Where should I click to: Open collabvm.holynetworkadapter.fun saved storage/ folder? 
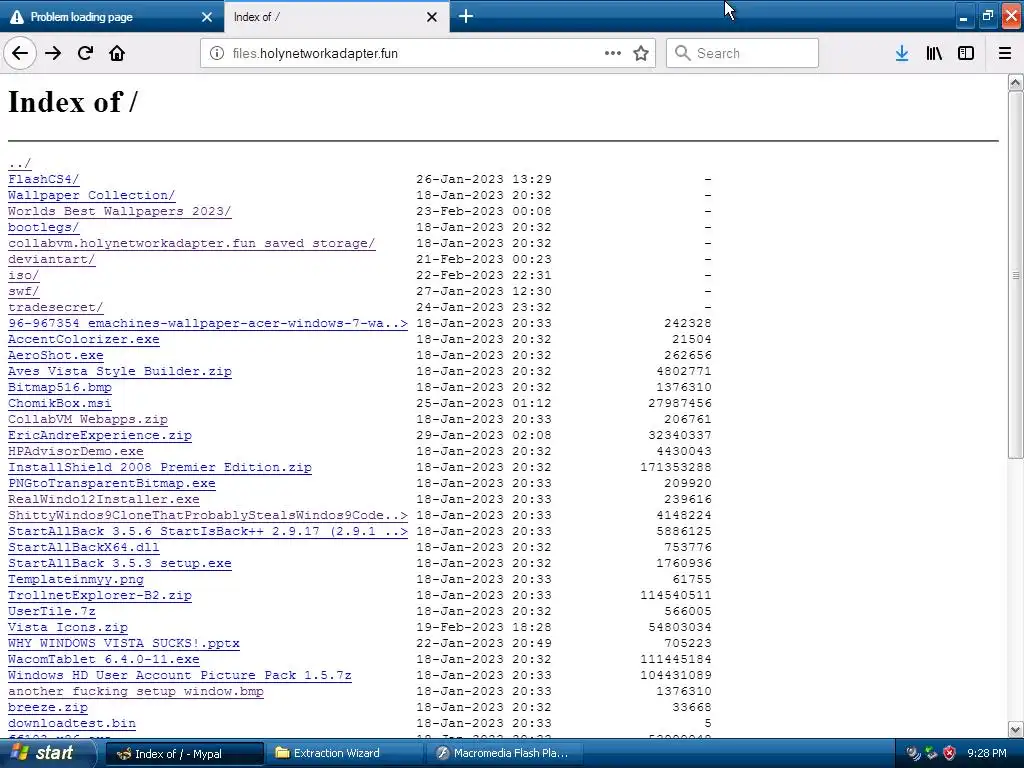click(191, 243)
